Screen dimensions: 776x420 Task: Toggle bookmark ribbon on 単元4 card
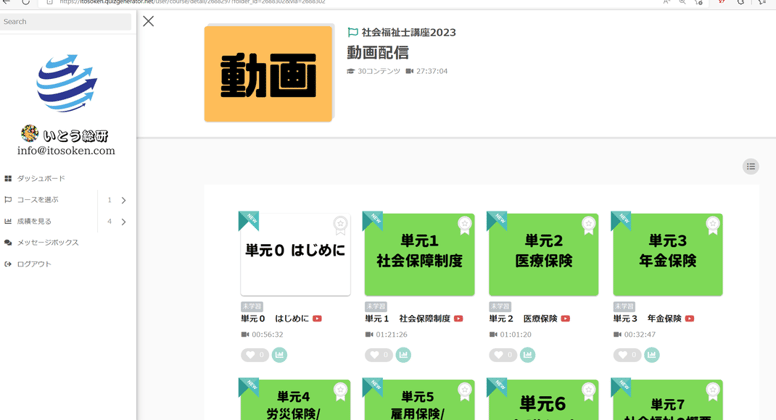pos(340,392)
